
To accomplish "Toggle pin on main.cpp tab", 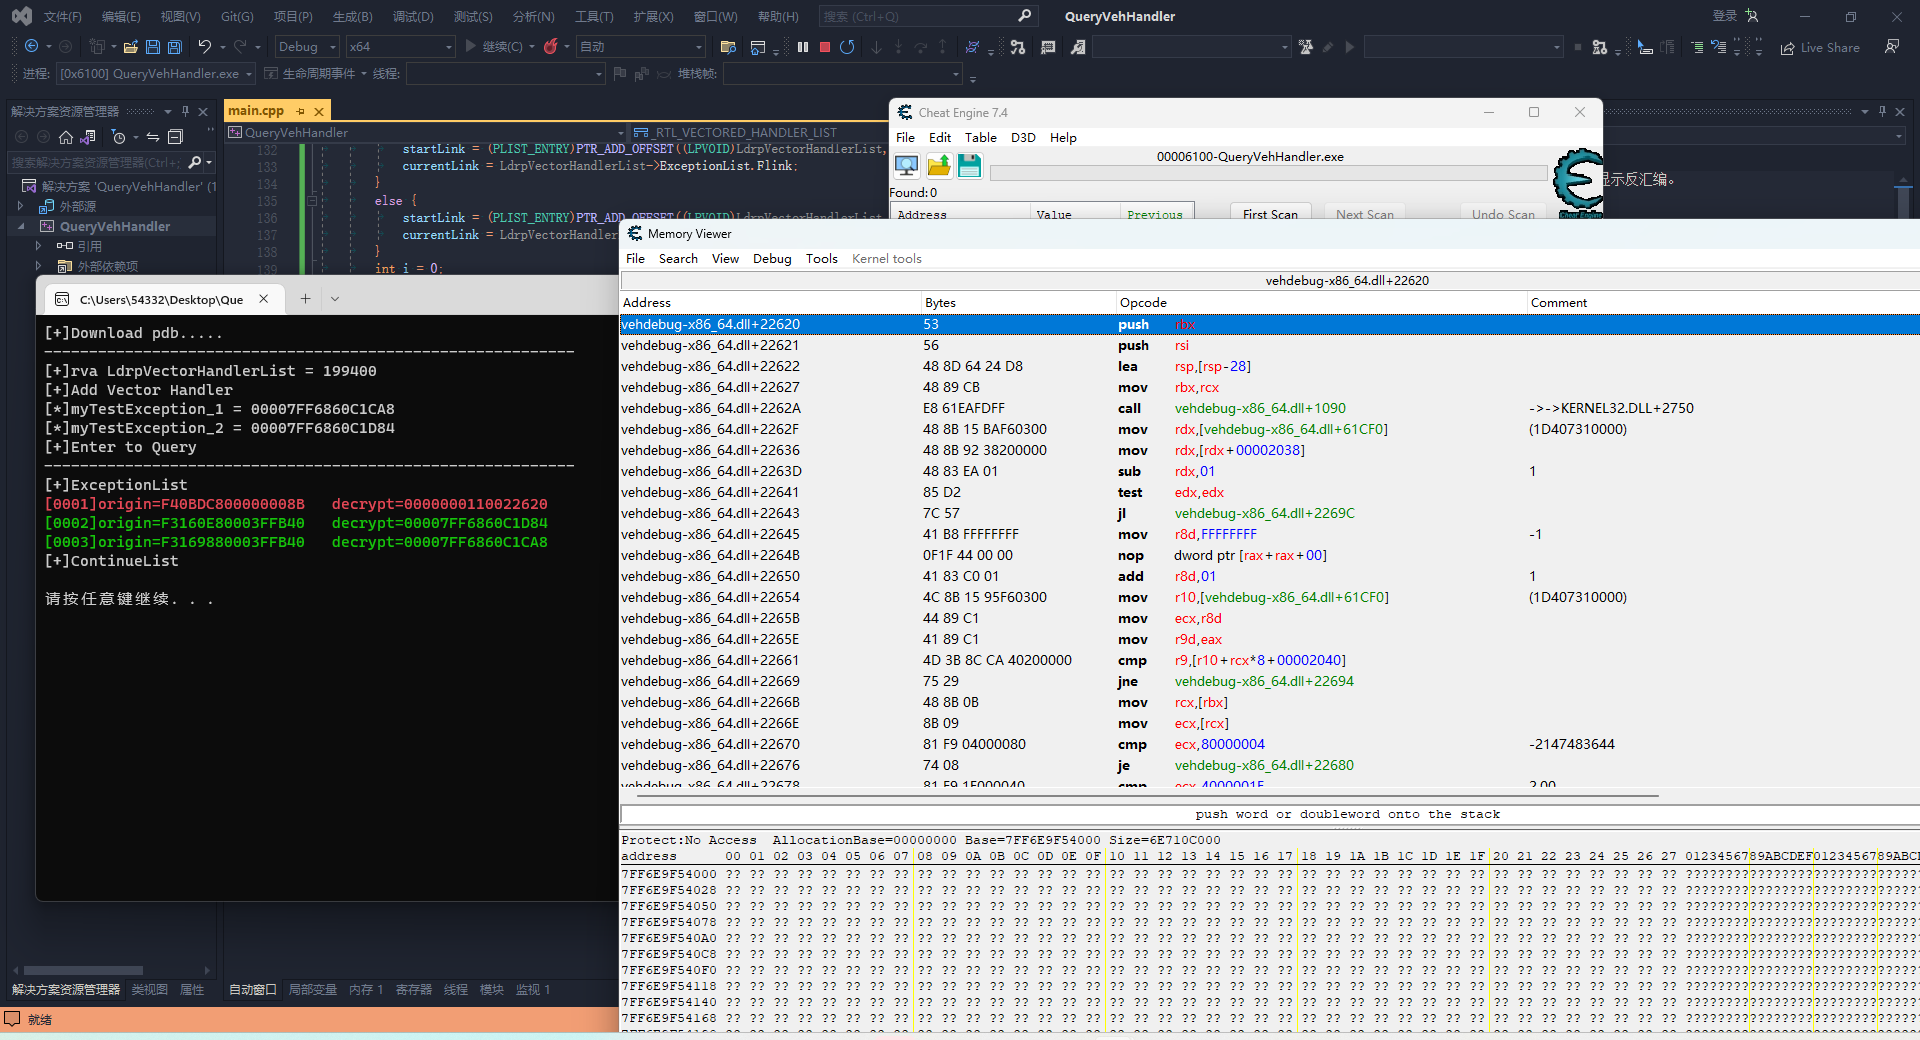I will (300, 111).
